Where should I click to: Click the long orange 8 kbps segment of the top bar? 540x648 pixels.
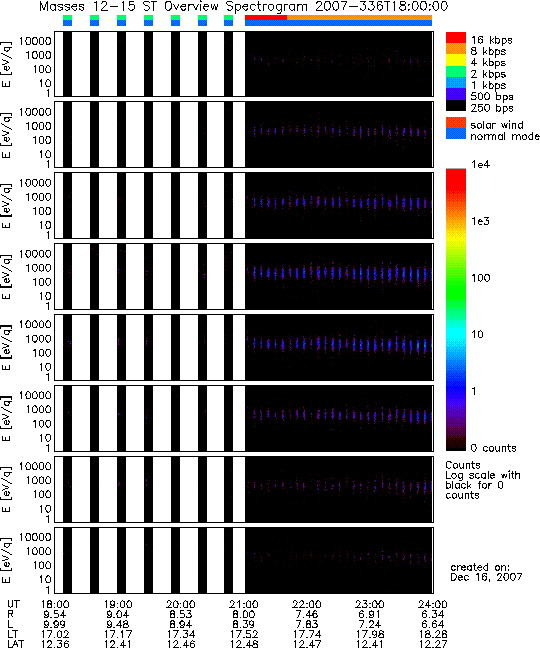click(359, 18)
